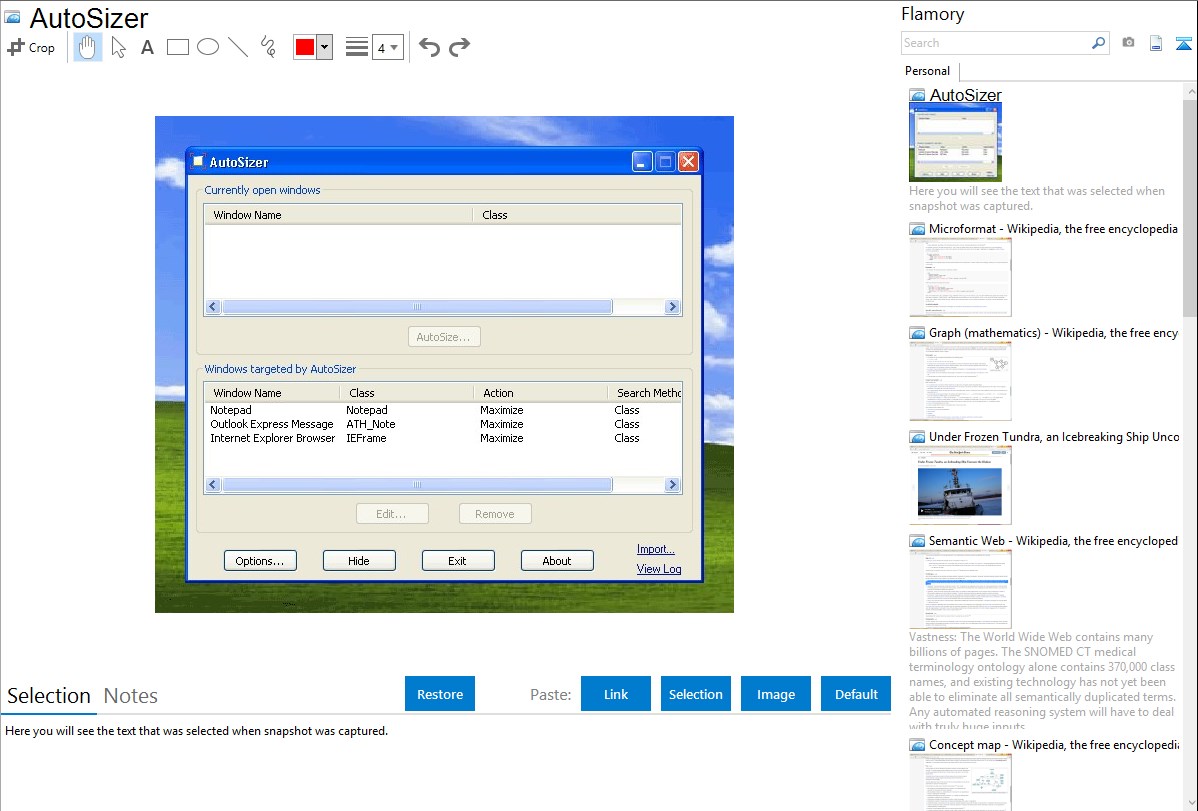The height and width of the screenshot is (811, 1198).
Task: Undo the last annotation
Action: click(x=429, y=47)
